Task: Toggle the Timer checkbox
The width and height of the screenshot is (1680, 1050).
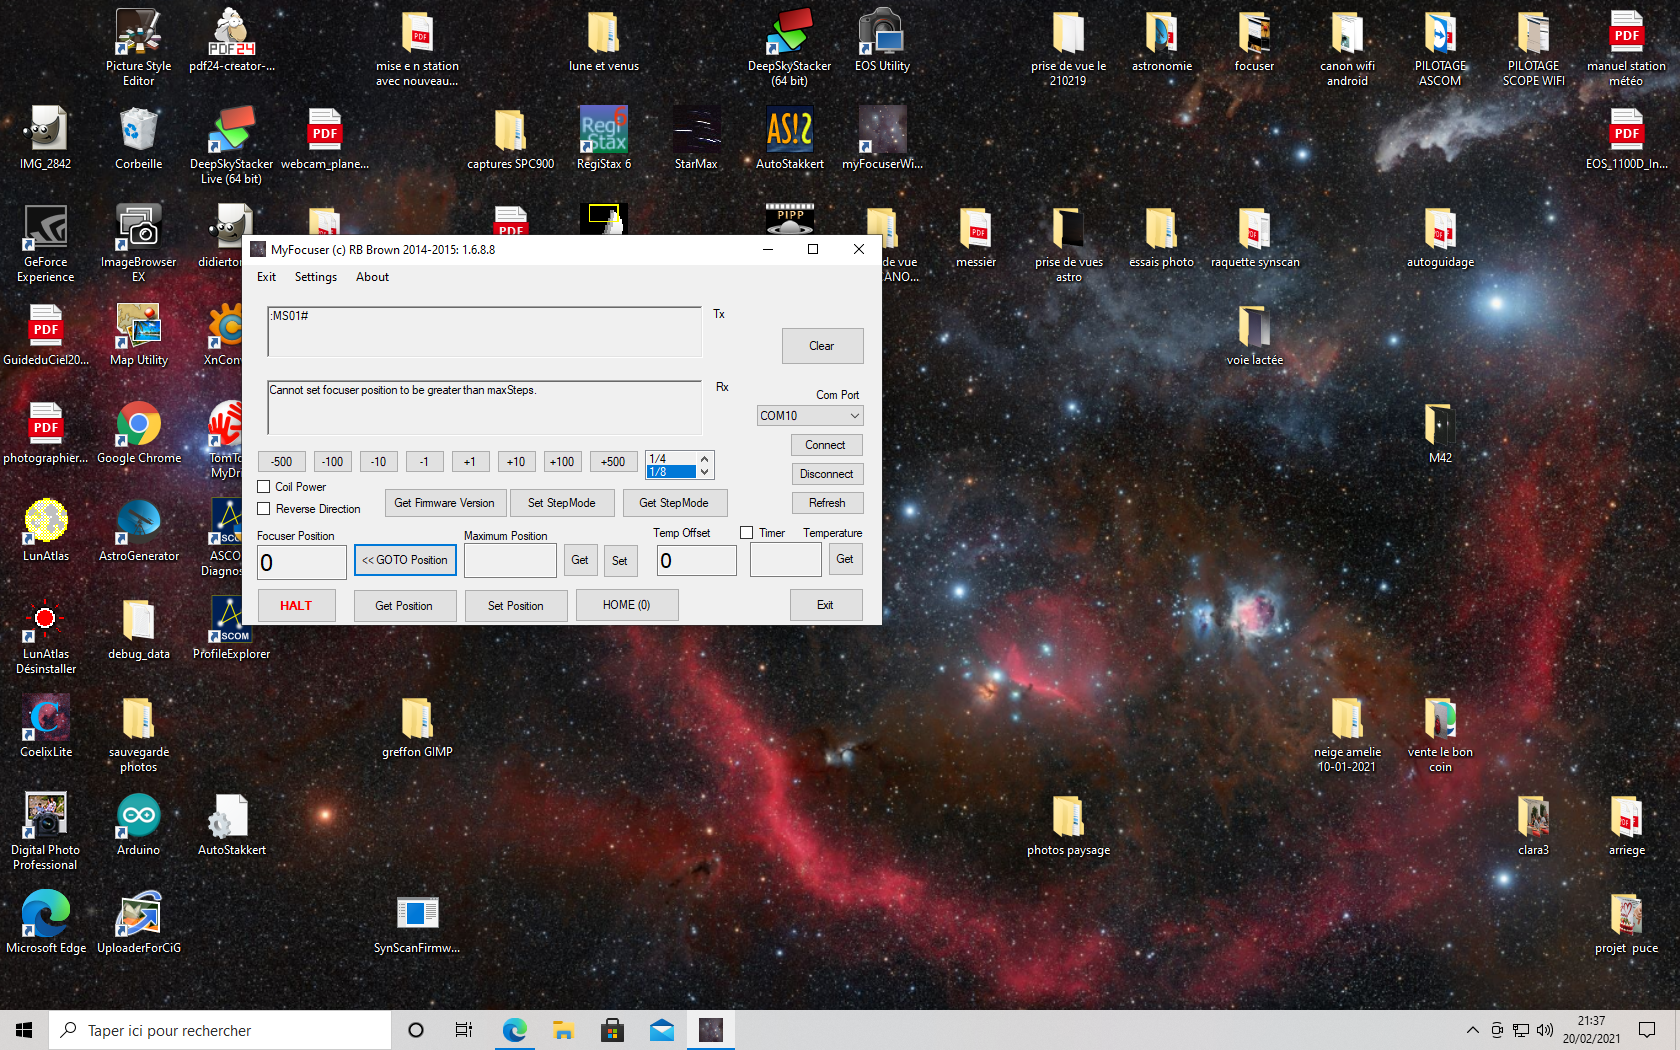Action: 746,533
